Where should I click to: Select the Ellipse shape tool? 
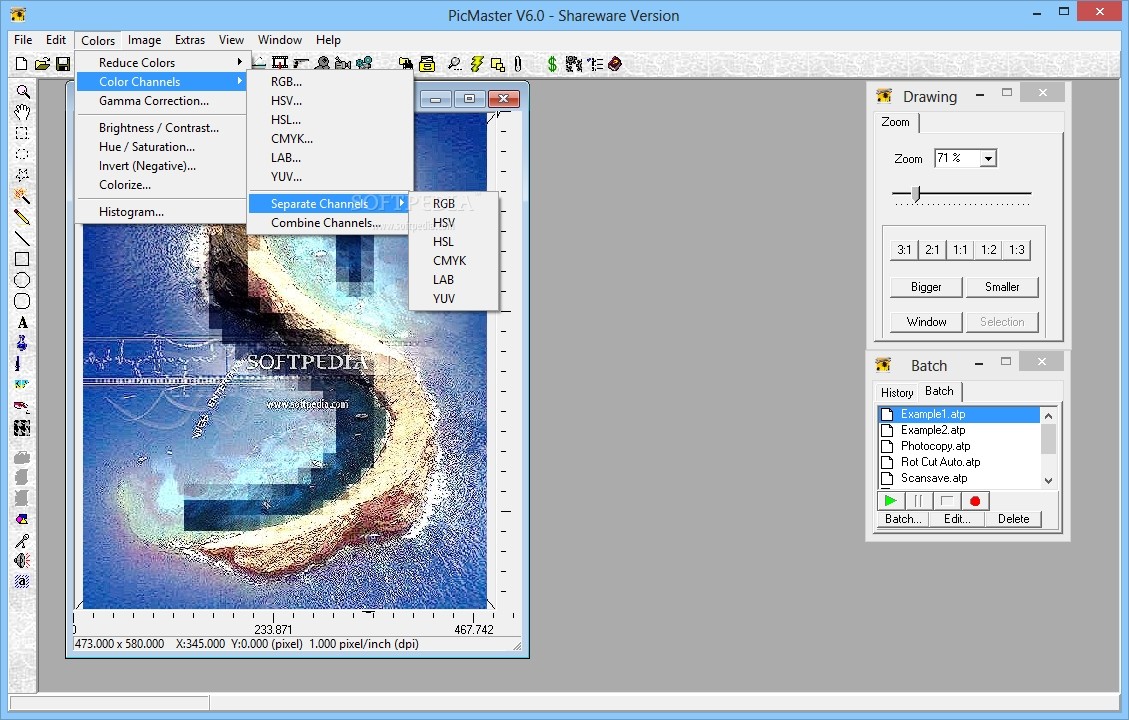point(22,280)
